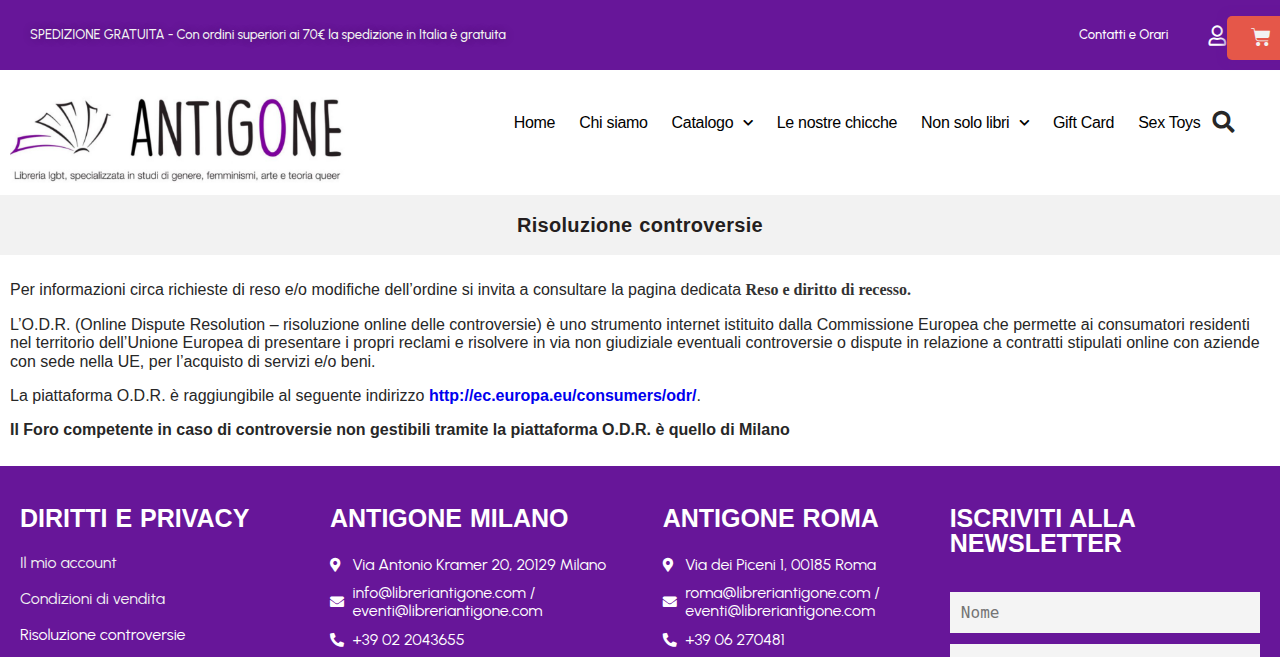
Task: Click the Diritti e Privacy footer heading
Action: click(134, 518)
